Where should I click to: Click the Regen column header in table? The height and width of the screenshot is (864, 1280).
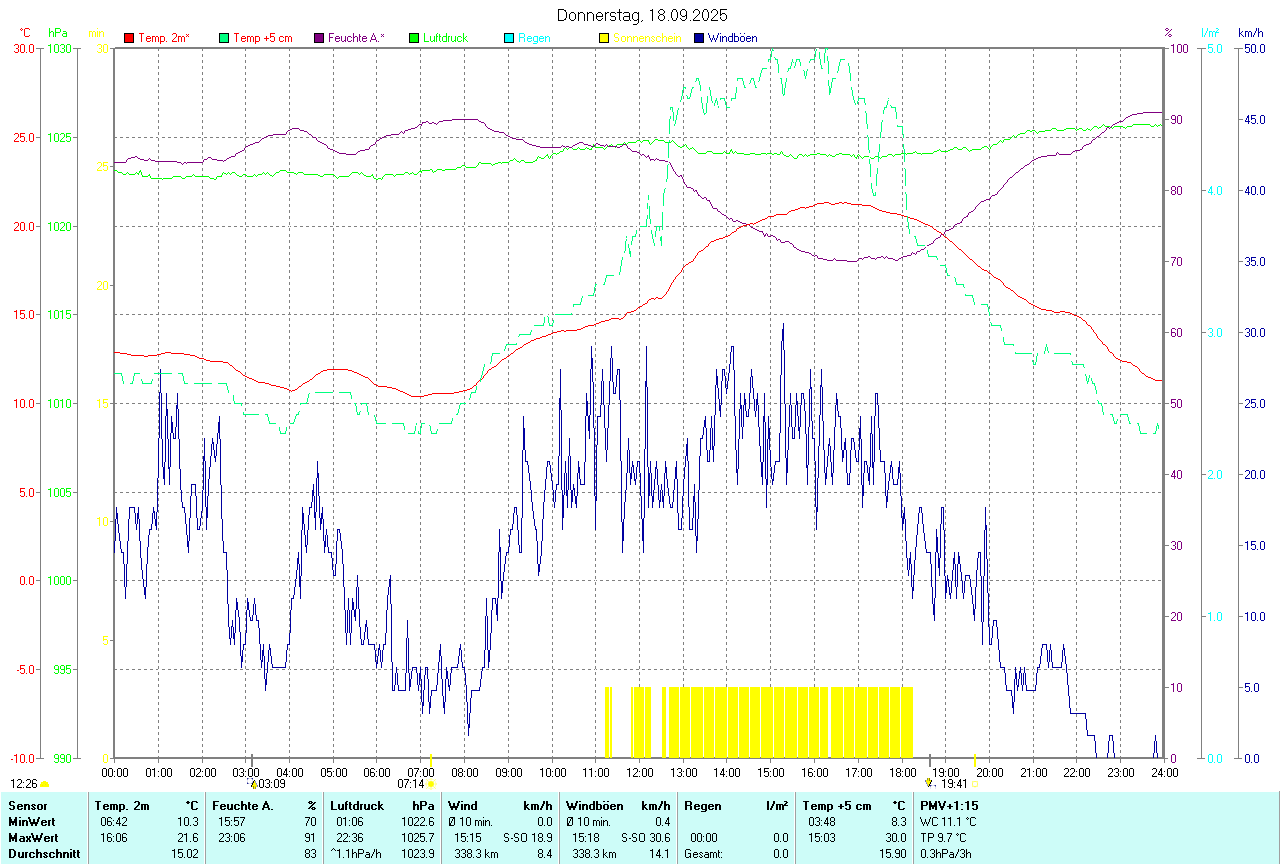(701, 805)
